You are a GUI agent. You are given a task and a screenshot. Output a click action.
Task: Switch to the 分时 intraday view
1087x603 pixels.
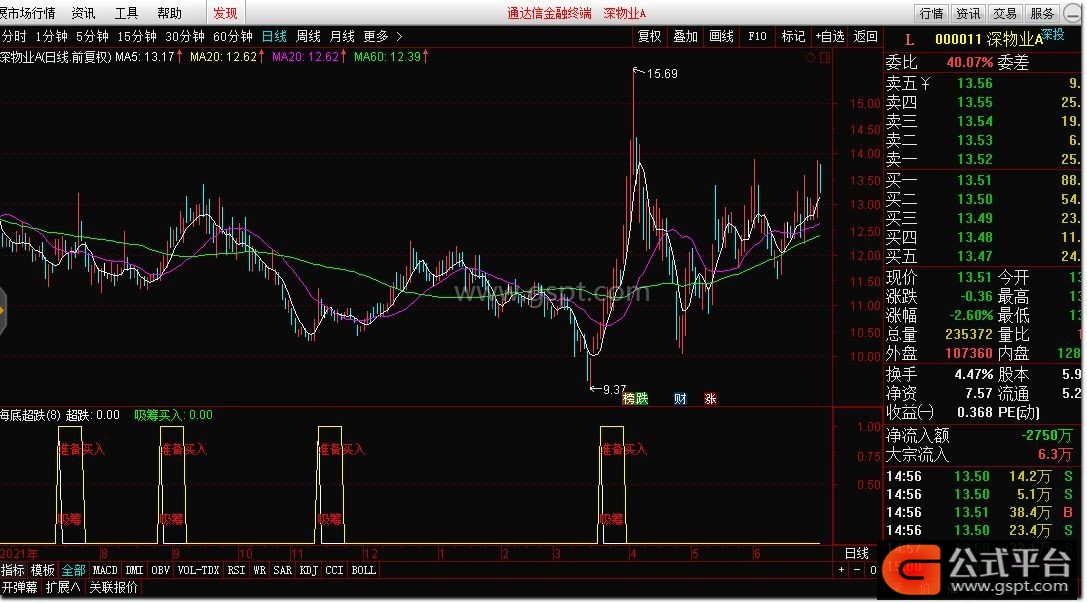pyautogui.click(x=14, y=36)
